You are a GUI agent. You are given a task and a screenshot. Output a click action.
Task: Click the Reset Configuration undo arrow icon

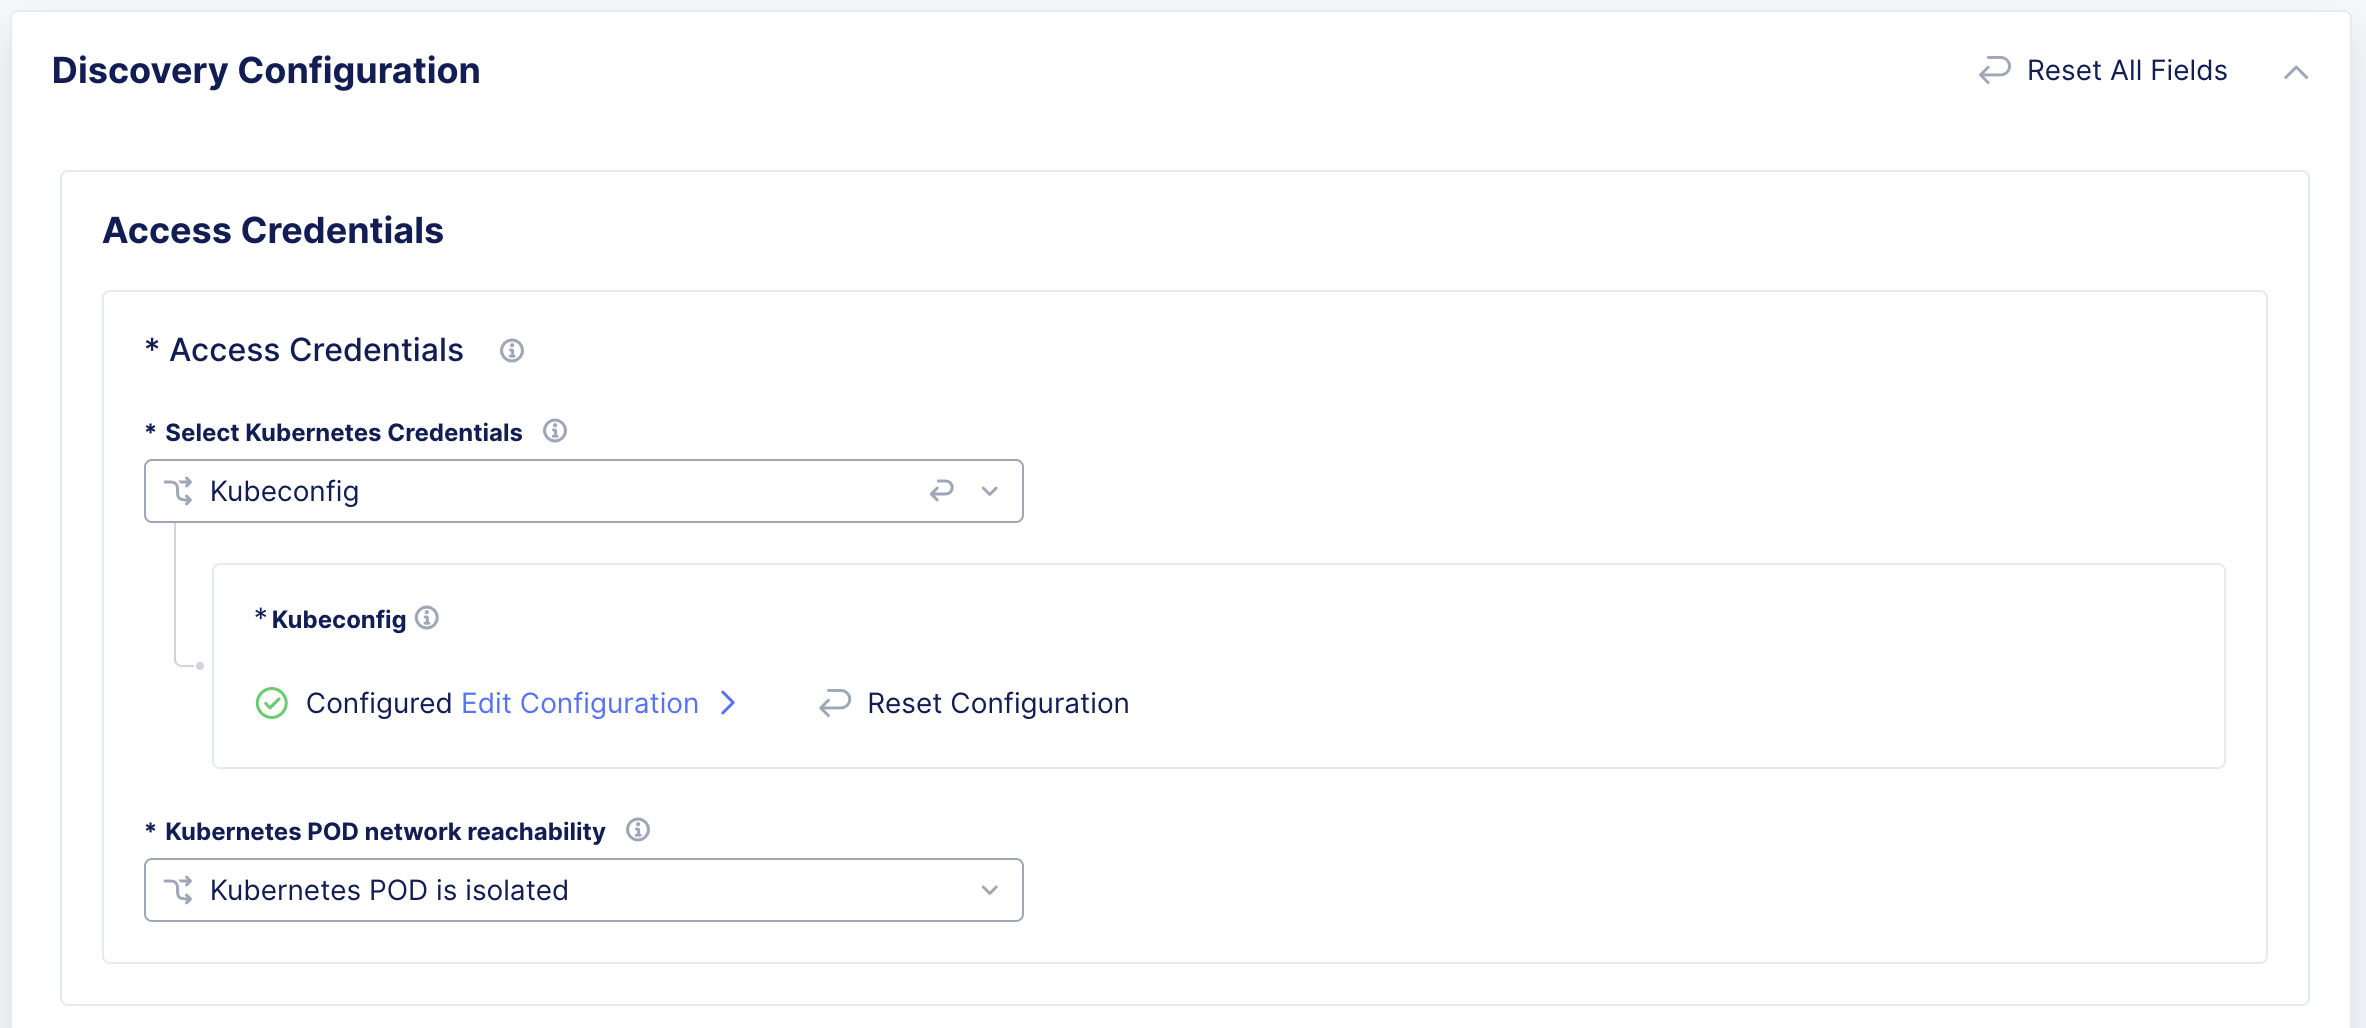834,703
